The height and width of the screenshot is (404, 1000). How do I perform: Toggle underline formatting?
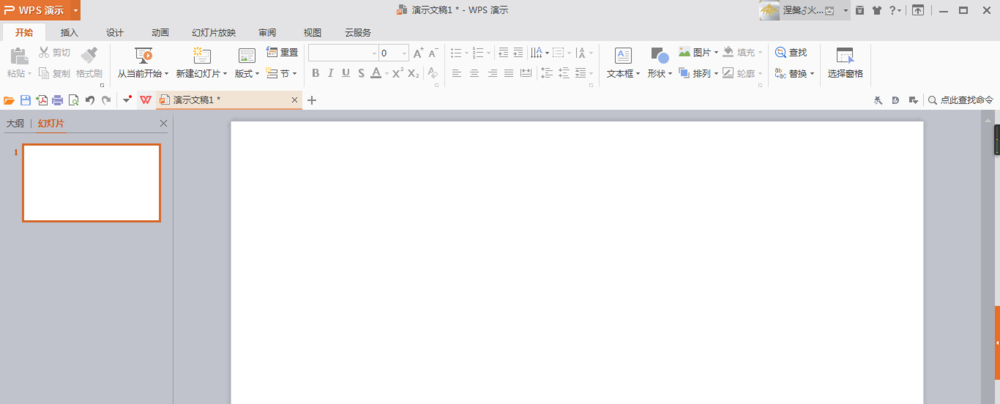pyautogui.click(x=346, y=73)
